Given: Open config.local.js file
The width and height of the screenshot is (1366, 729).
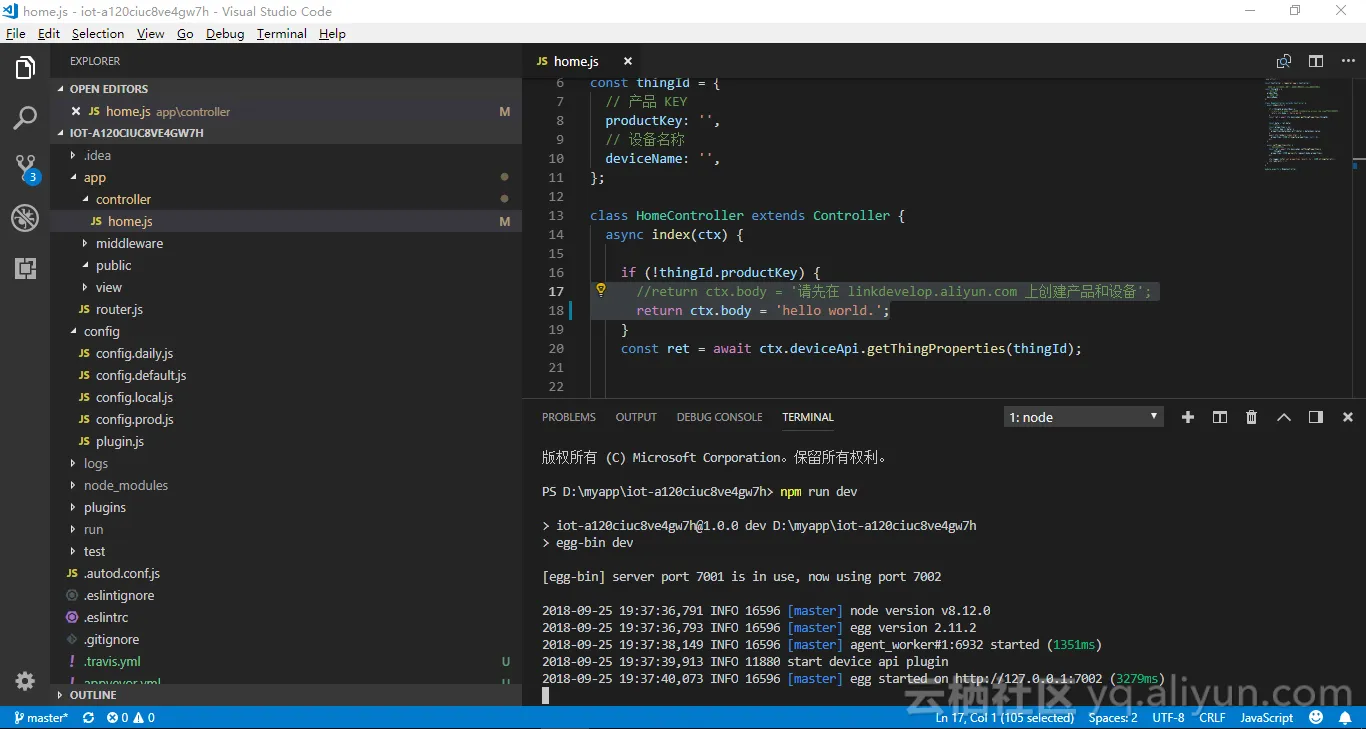Looking at the screenshot, I should (286, 397).
